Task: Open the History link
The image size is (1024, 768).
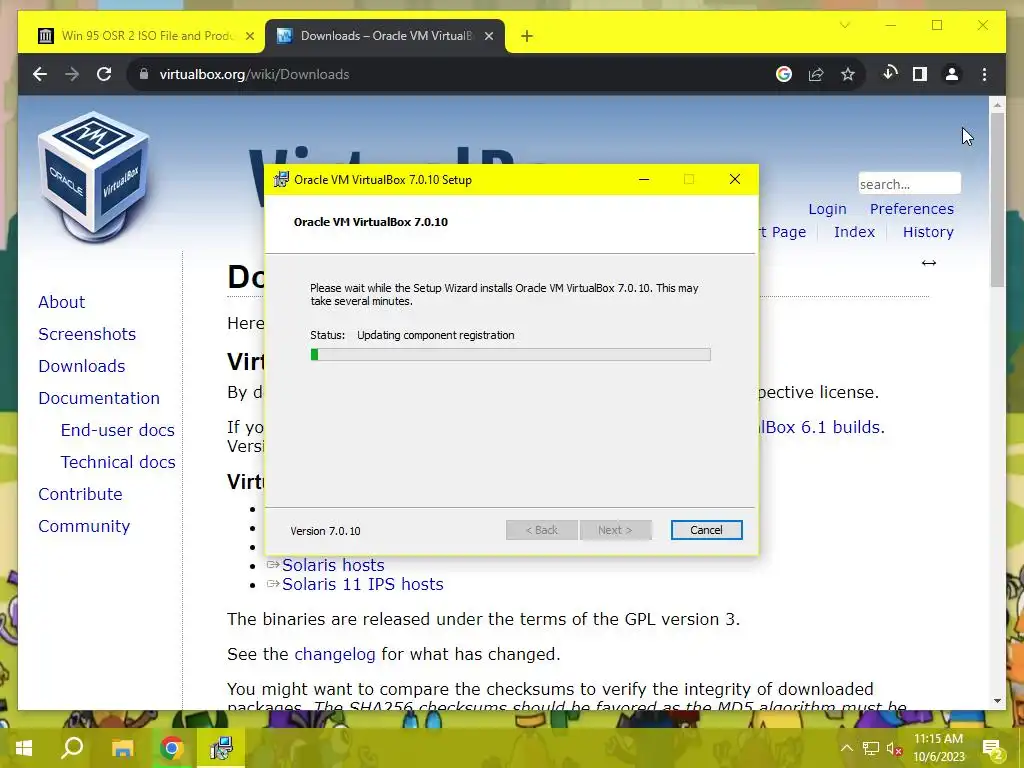Action: 928,232
